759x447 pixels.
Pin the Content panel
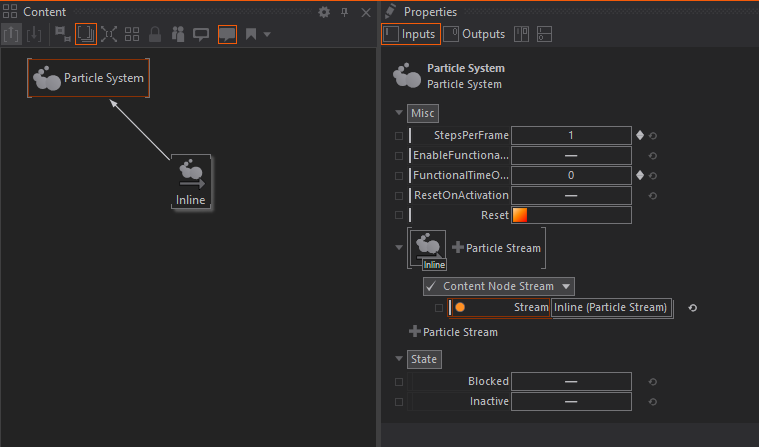(x=345, y=12)
